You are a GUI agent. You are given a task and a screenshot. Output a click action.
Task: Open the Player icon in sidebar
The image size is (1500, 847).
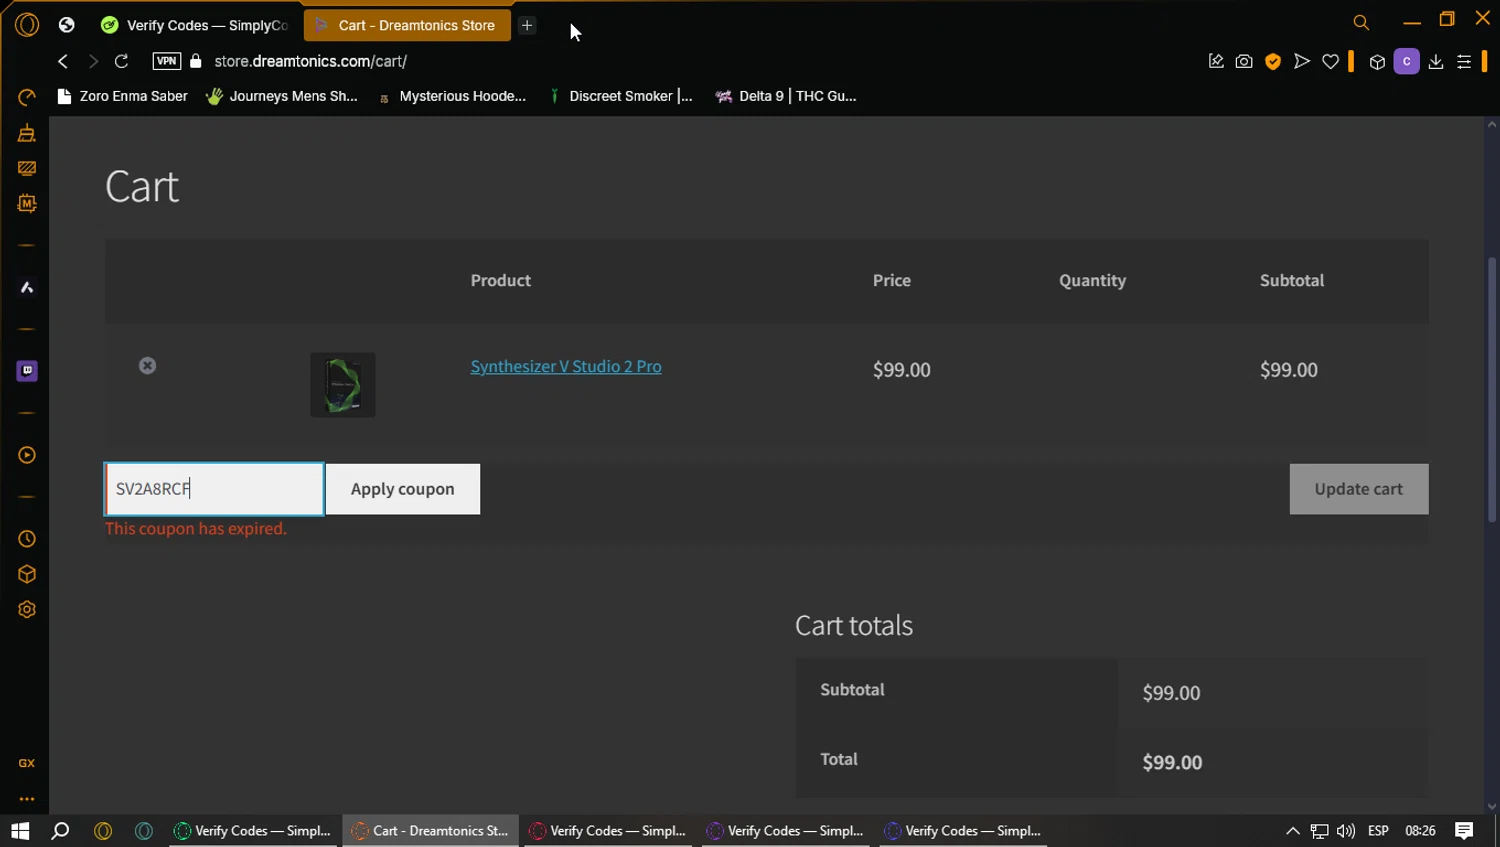pos(27,455)
